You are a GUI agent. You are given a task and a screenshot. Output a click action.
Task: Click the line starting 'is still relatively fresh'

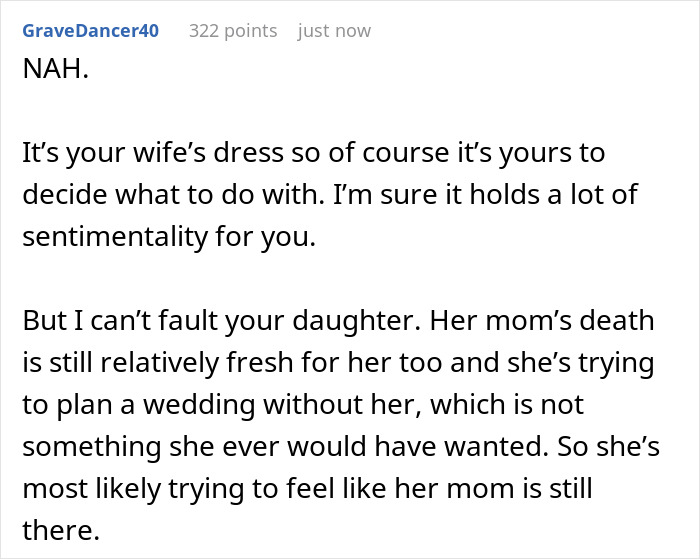pos(338,363)
